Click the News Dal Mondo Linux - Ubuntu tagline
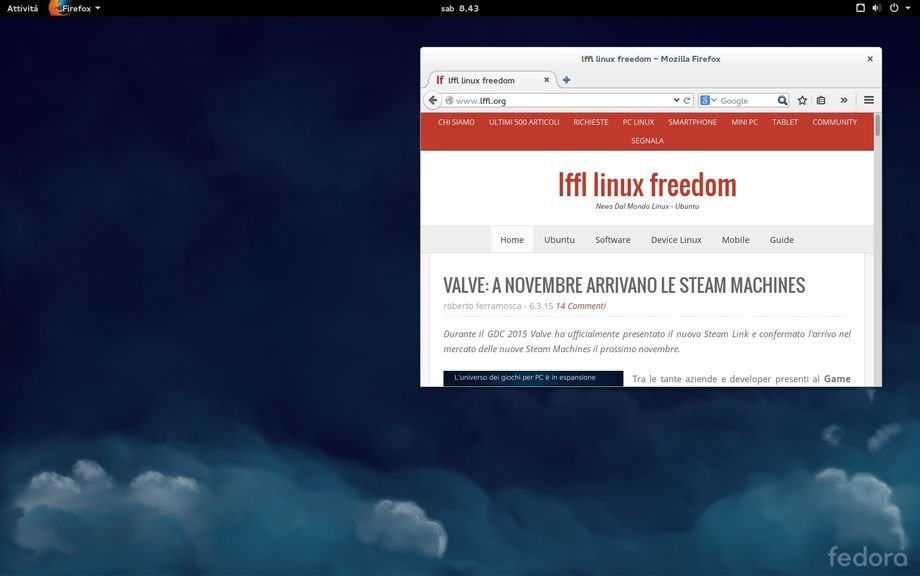920x576 pixels. 647,206
